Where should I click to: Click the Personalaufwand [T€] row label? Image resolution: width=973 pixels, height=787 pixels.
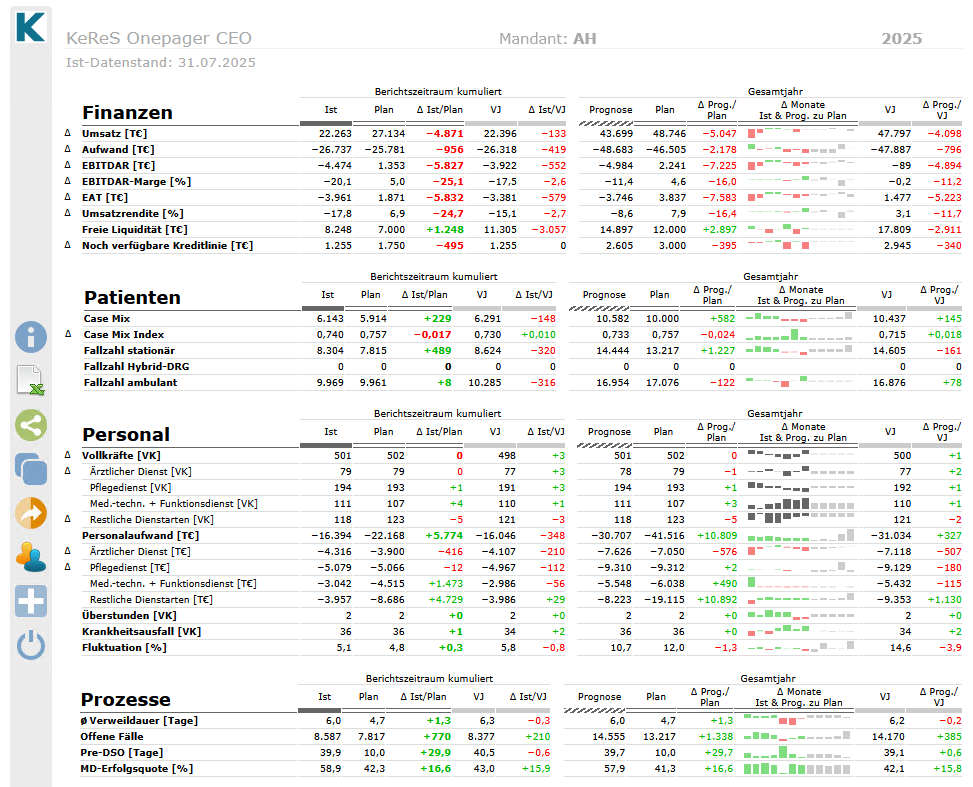pos(140,536)
